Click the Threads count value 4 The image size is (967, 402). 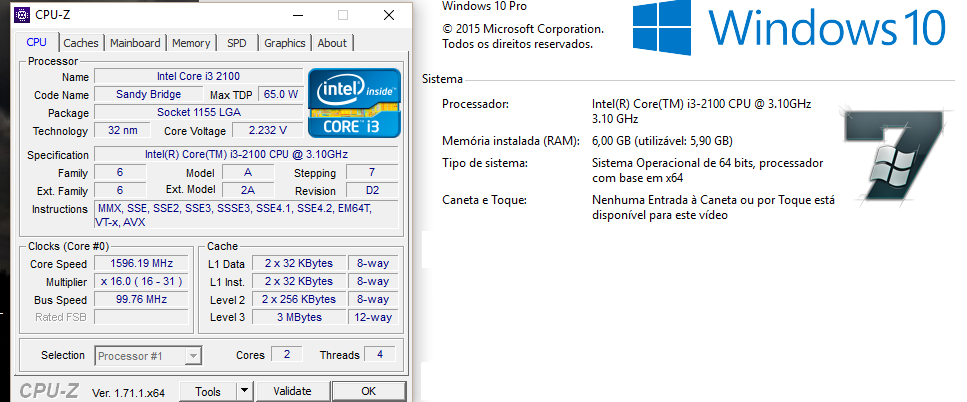(x=380, y=355)
